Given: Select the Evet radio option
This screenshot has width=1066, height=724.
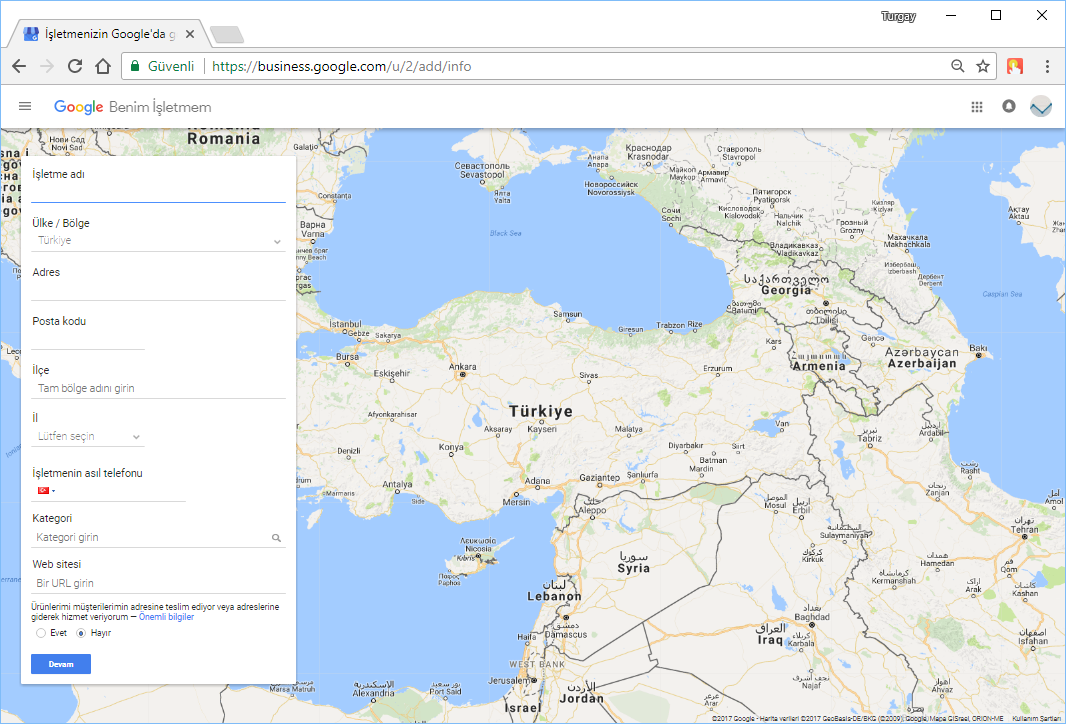Looking at the screenshot, I should point(41,633).
